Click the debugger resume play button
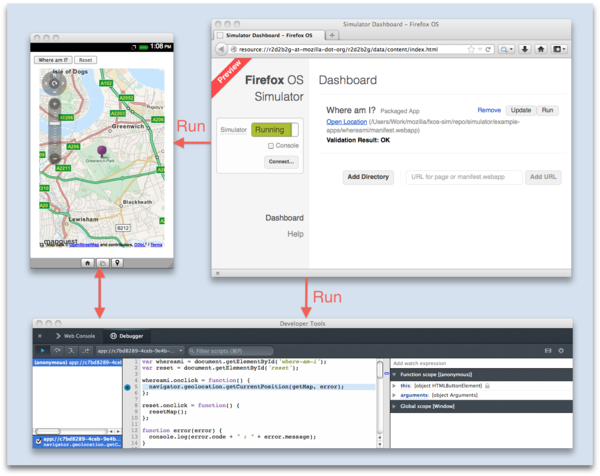Image resolution: width=600 pixels, height=476 pixels. coord(42,350)
